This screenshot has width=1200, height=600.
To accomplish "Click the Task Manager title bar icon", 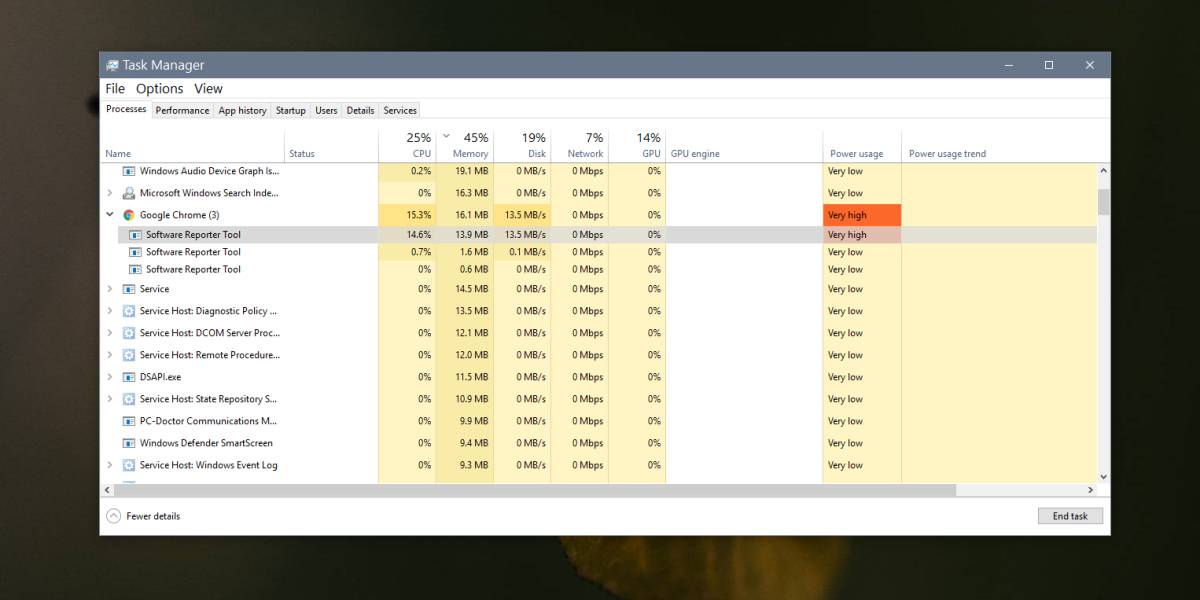I will pos(112,65).
